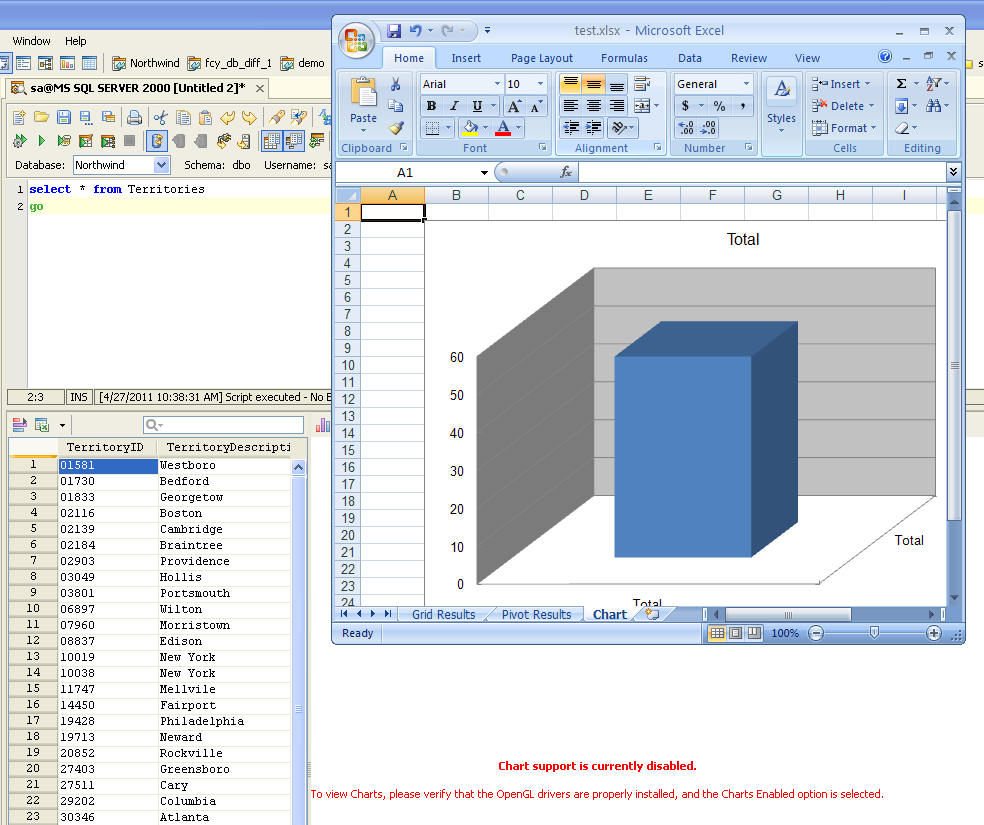Save the workbook via quick access toolbar

(x=393, y=30)
